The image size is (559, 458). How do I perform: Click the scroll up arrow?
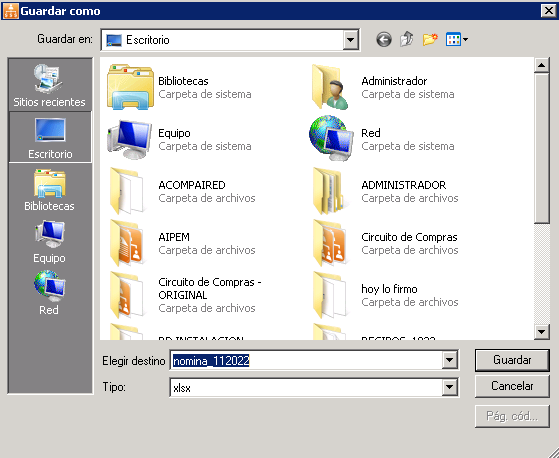542,65
